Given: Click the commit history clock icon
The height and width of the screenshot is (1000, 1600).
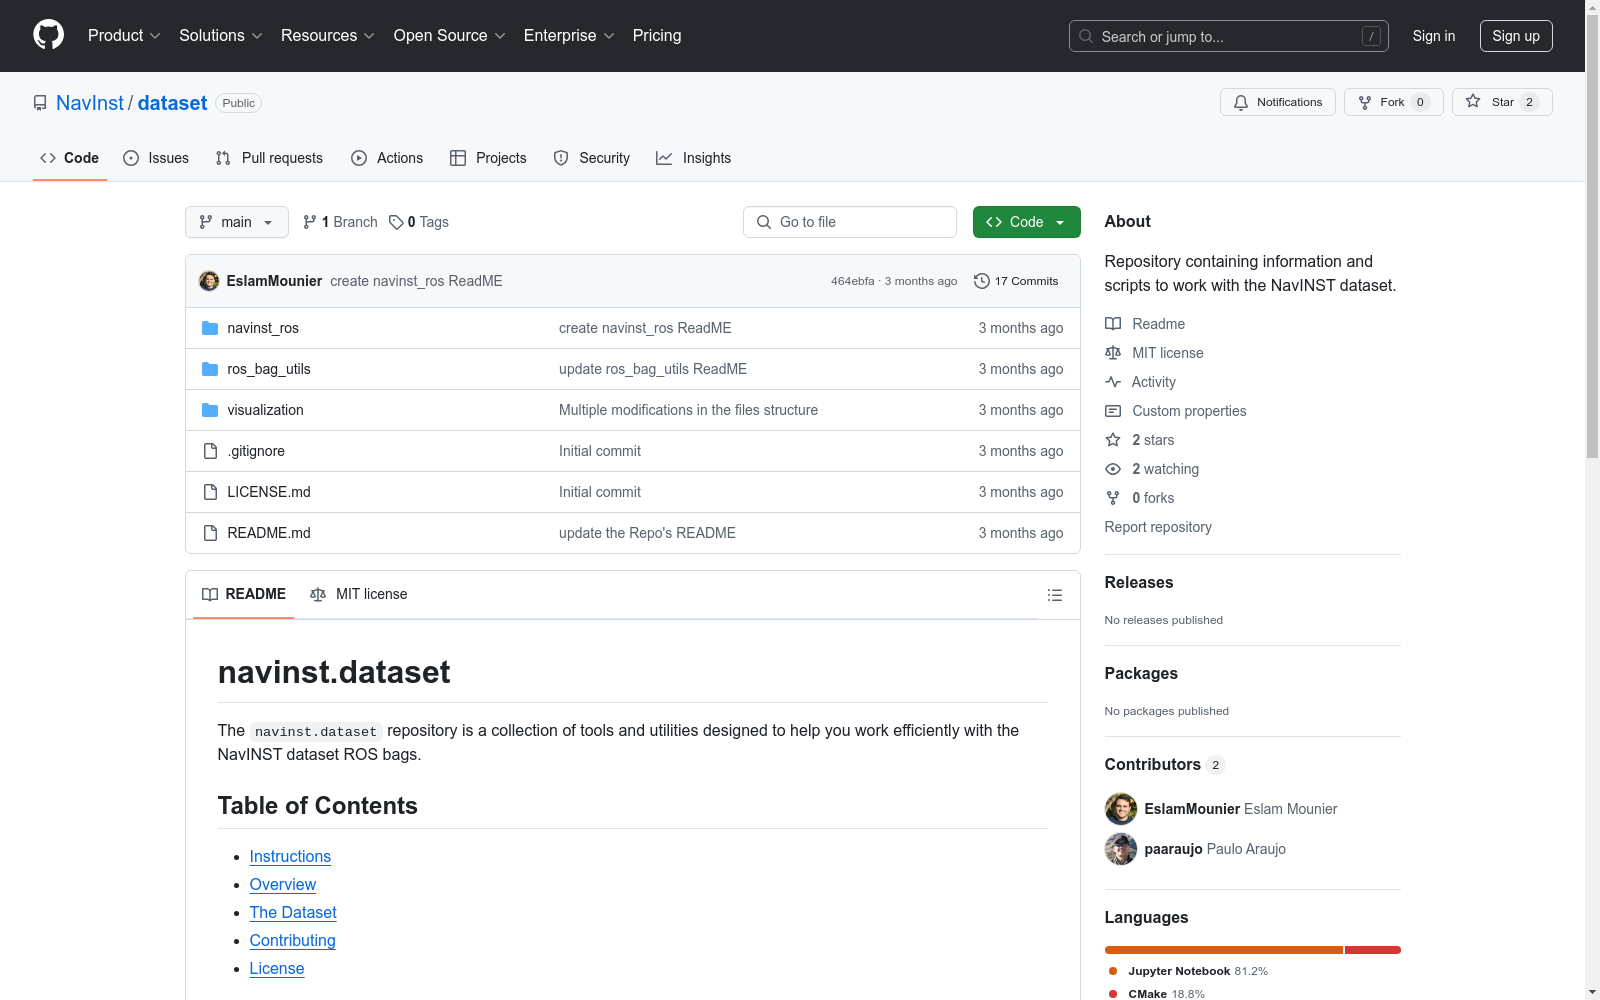Looking at the screenshot, I should point(982,281).
